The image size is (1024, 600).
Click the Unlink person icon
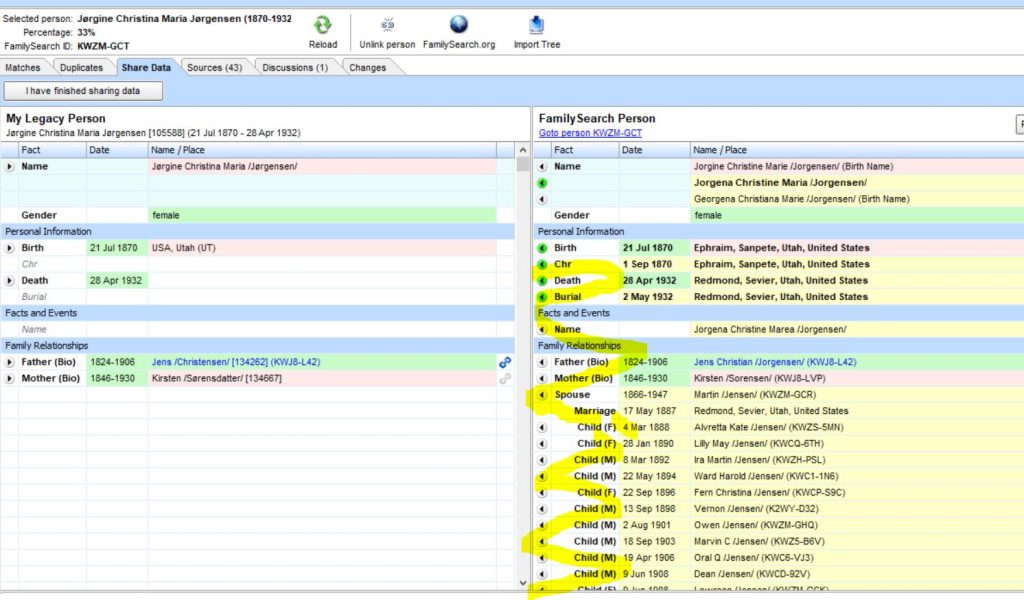(387, 25)
